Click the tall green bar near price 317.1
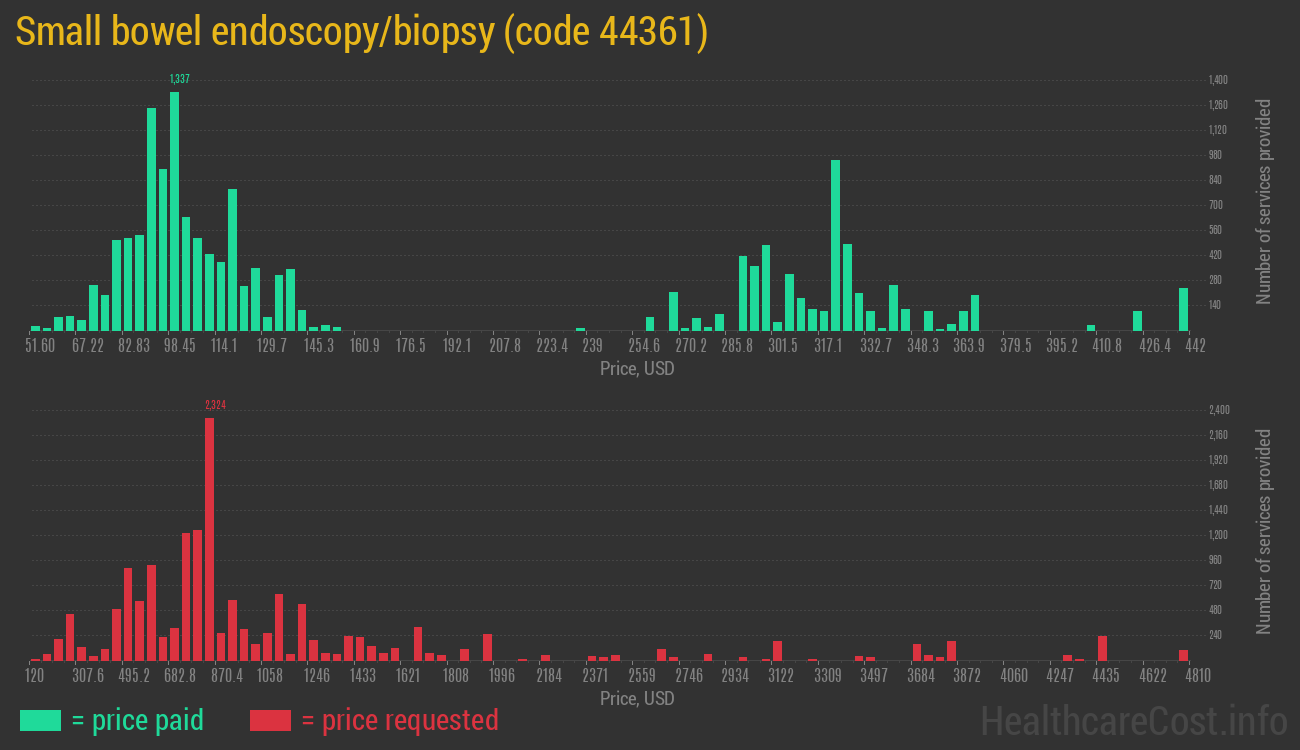Image resolution: width=1300 pixels, height=750 pixels. 835,250
